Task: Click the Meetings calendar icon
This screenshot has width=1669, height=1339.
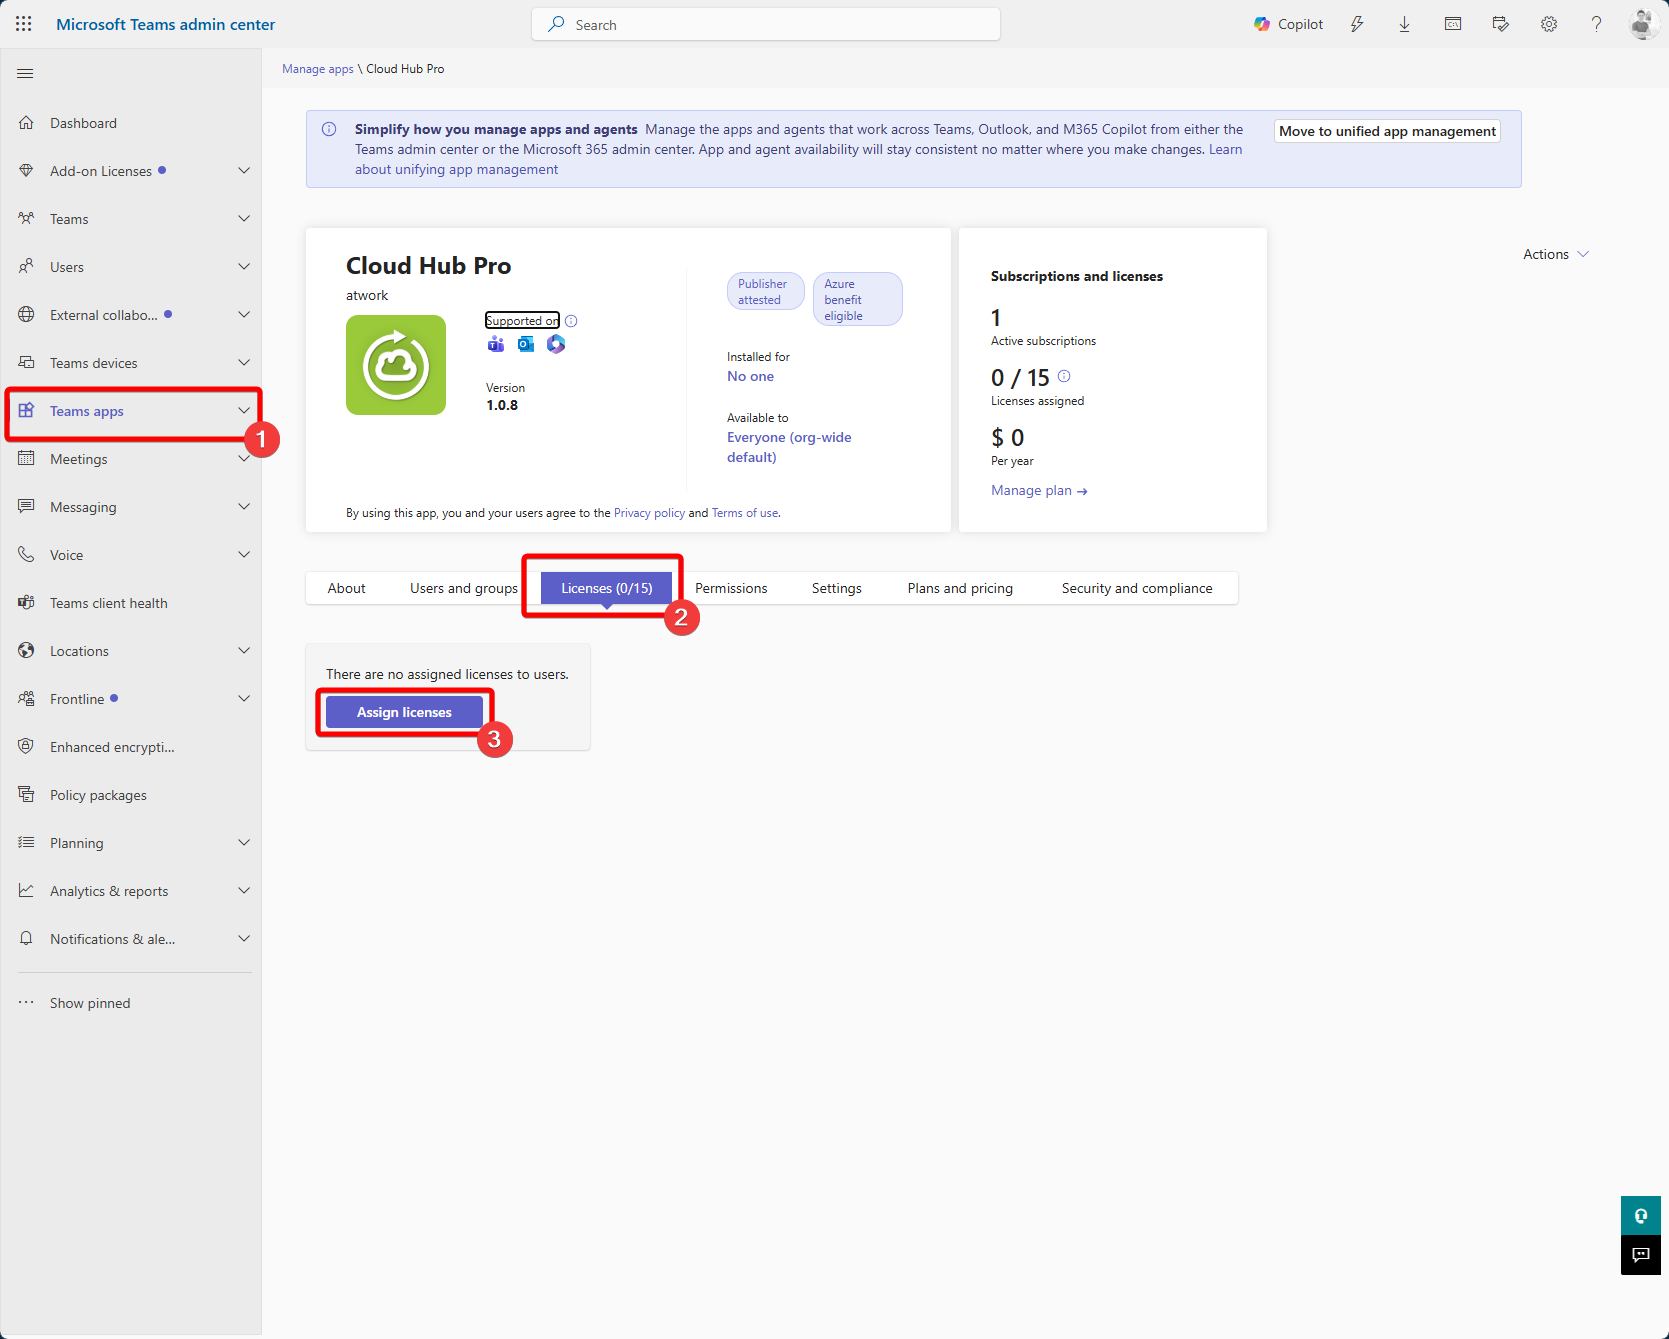Action: point(26,459)
